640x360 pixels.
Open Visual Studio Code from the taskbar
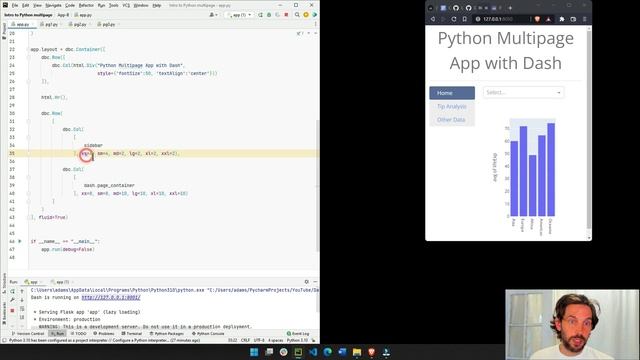coord(313,352)
